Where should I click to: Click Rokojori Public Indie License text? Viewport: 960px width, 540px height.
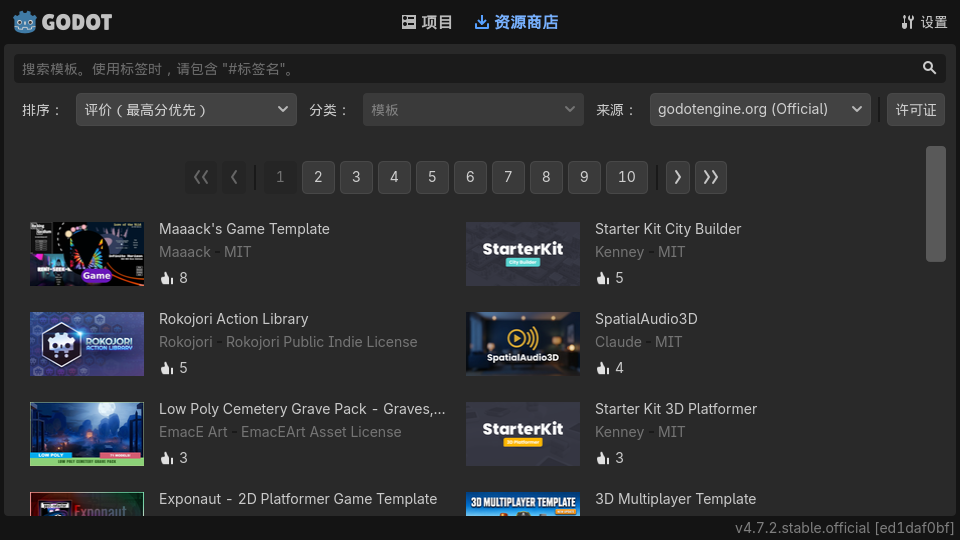coord(321,342)
